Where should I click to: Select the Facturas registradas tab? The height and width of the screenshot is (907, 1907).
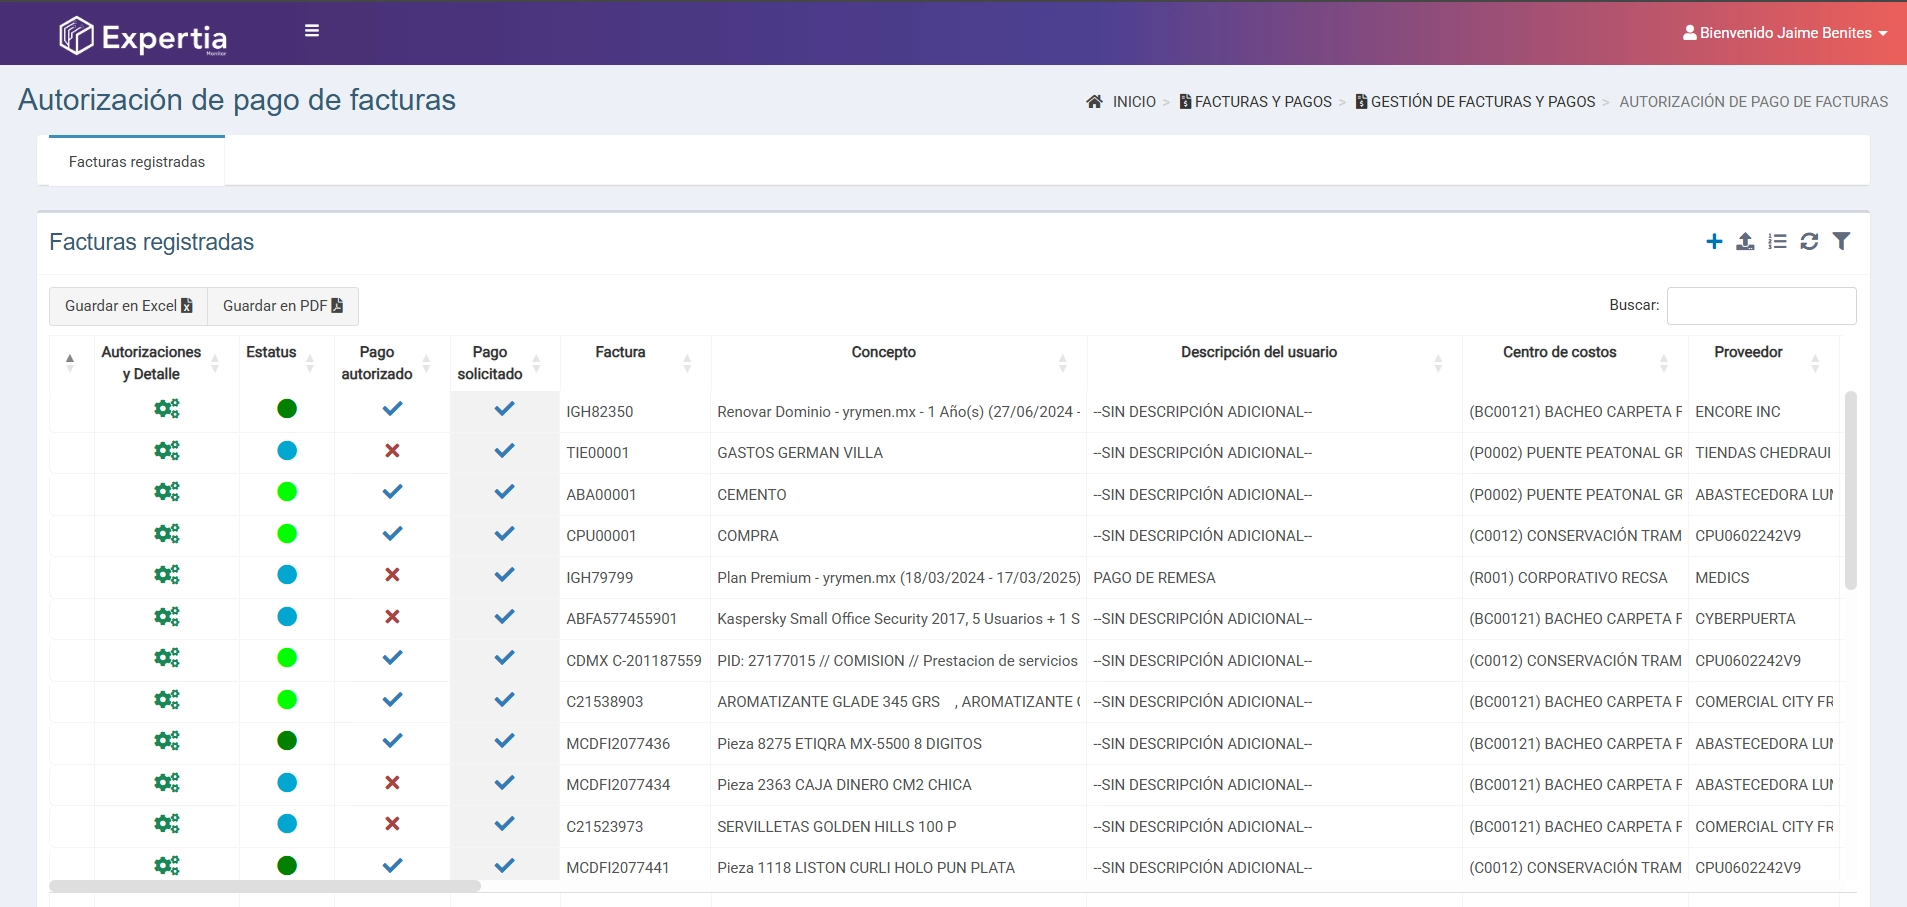click(x=137, y=162)
